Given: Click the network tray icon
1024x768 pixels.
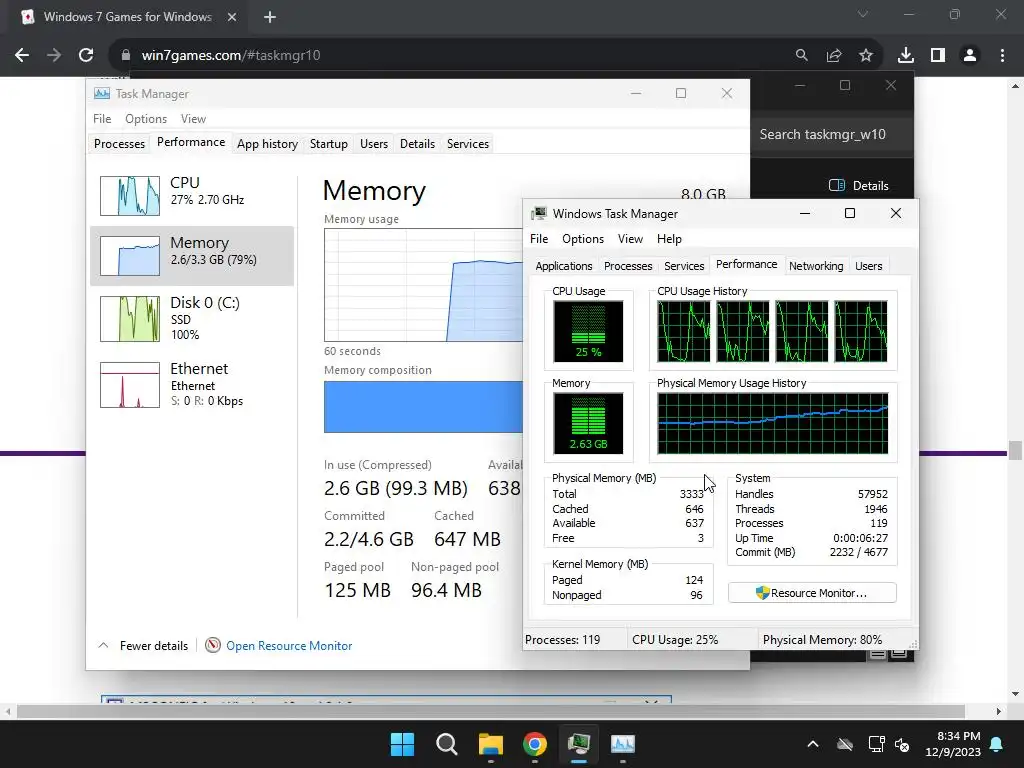Looking at the screenshot, I should pos(876,744).
